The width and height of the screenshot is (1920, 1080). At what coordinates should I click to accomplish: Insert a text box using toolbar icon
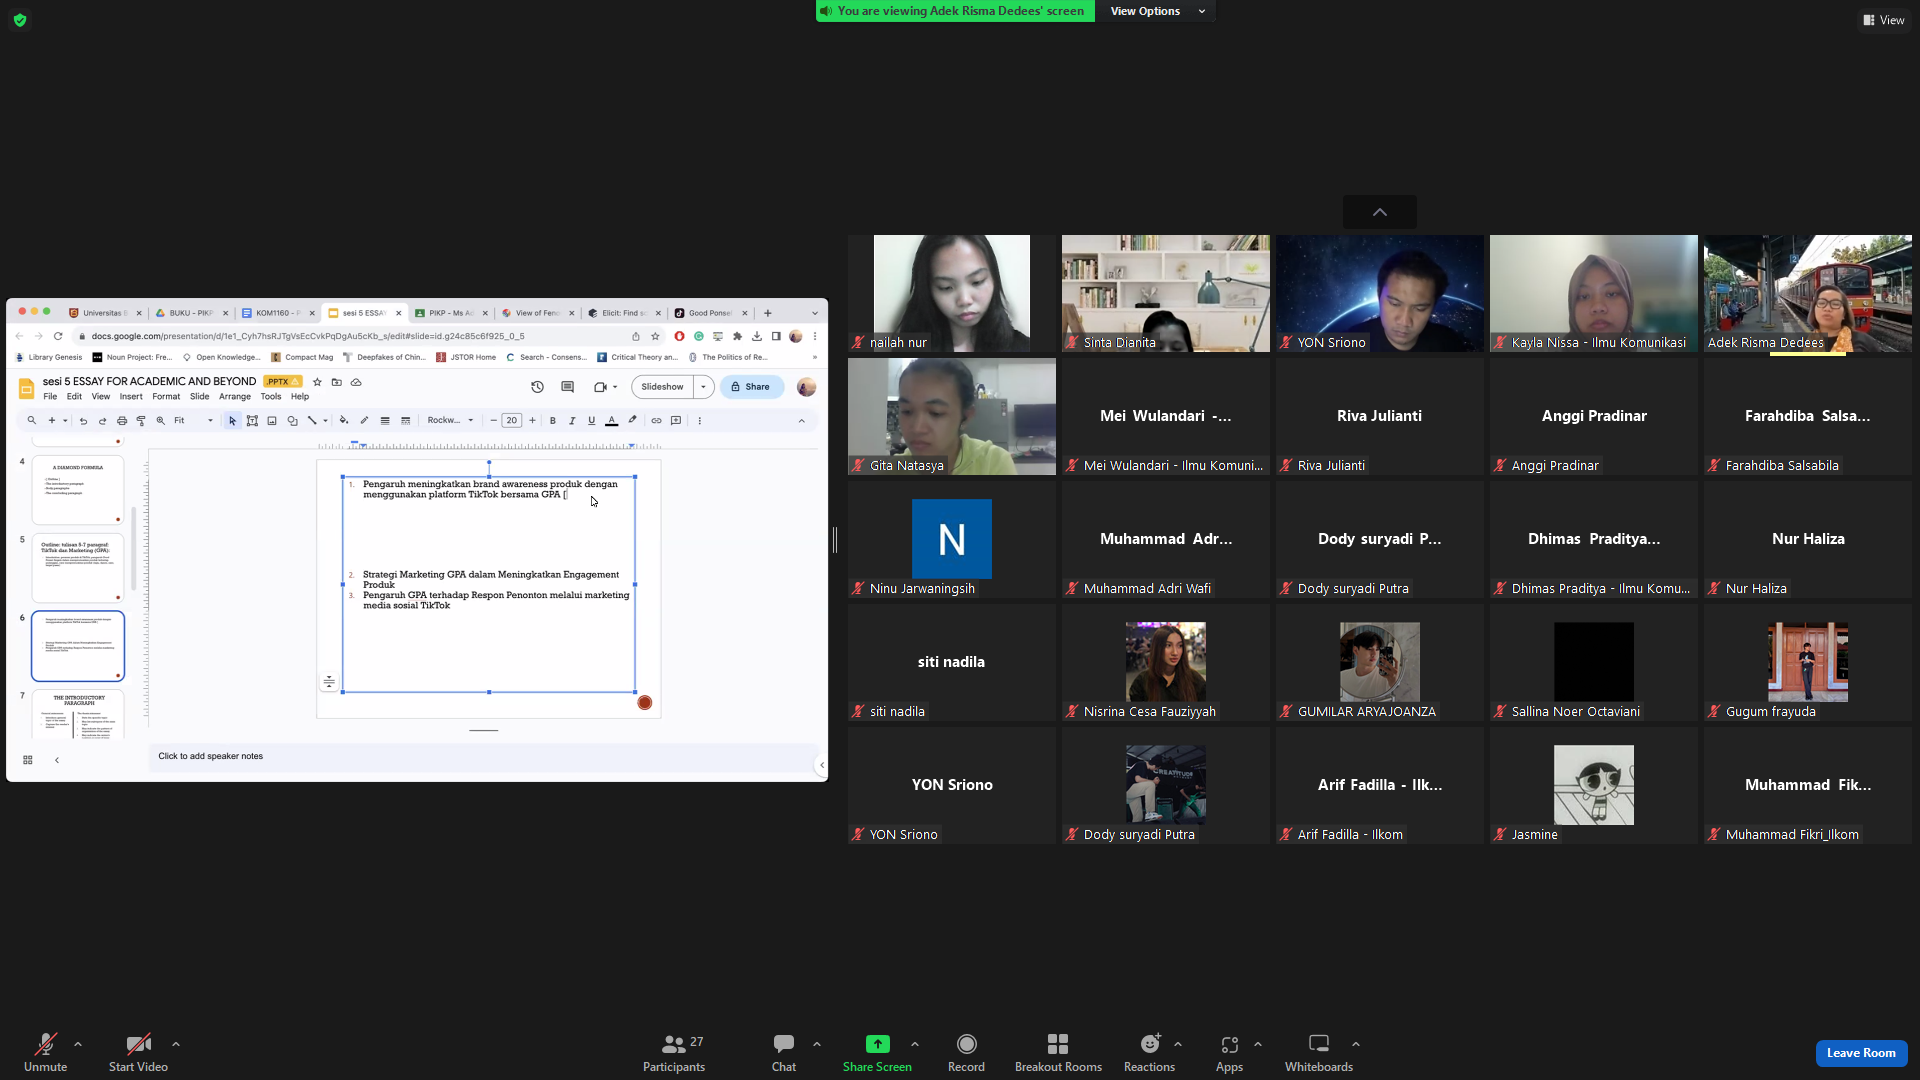coord(252,421)
